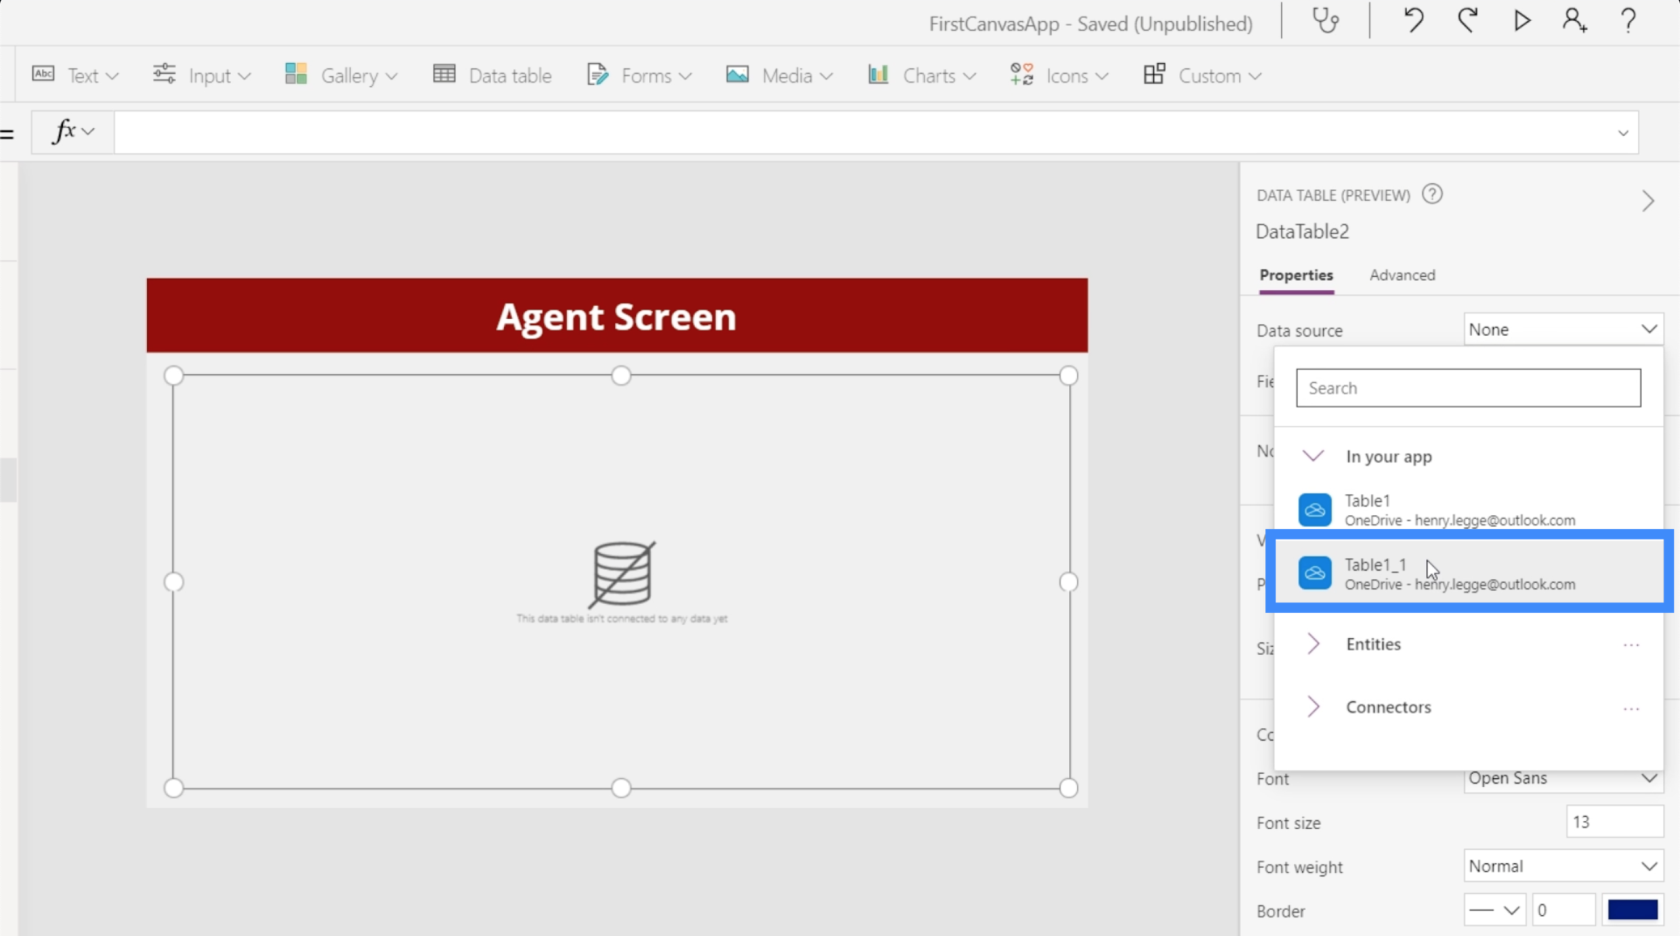The width and height of the screenshot is (1680, 936).
Task: Open the Gallery menu
Action: point(341,75)
